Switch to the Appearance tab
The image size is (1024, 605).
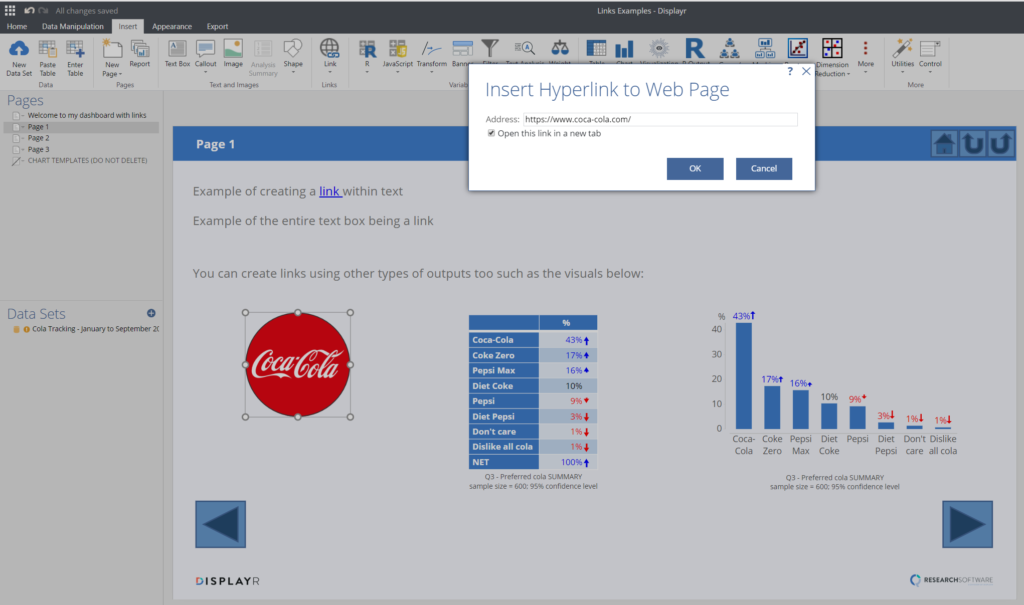point(171,26)
